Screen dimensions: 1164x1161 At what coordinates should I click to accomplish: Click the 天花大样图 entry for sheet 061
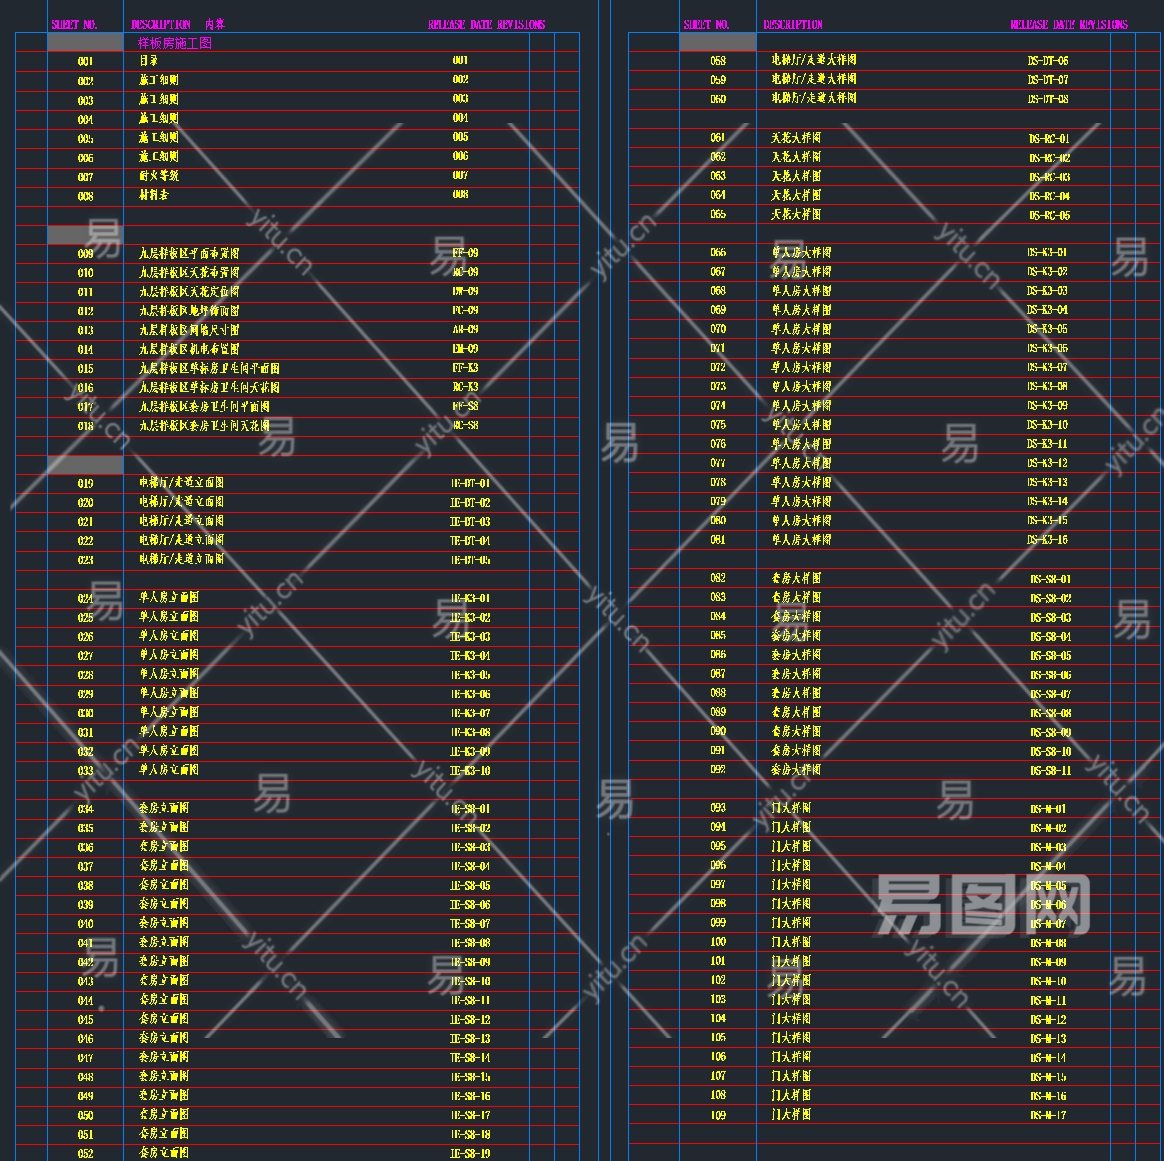pyautogui.click(x=796, y=138)
